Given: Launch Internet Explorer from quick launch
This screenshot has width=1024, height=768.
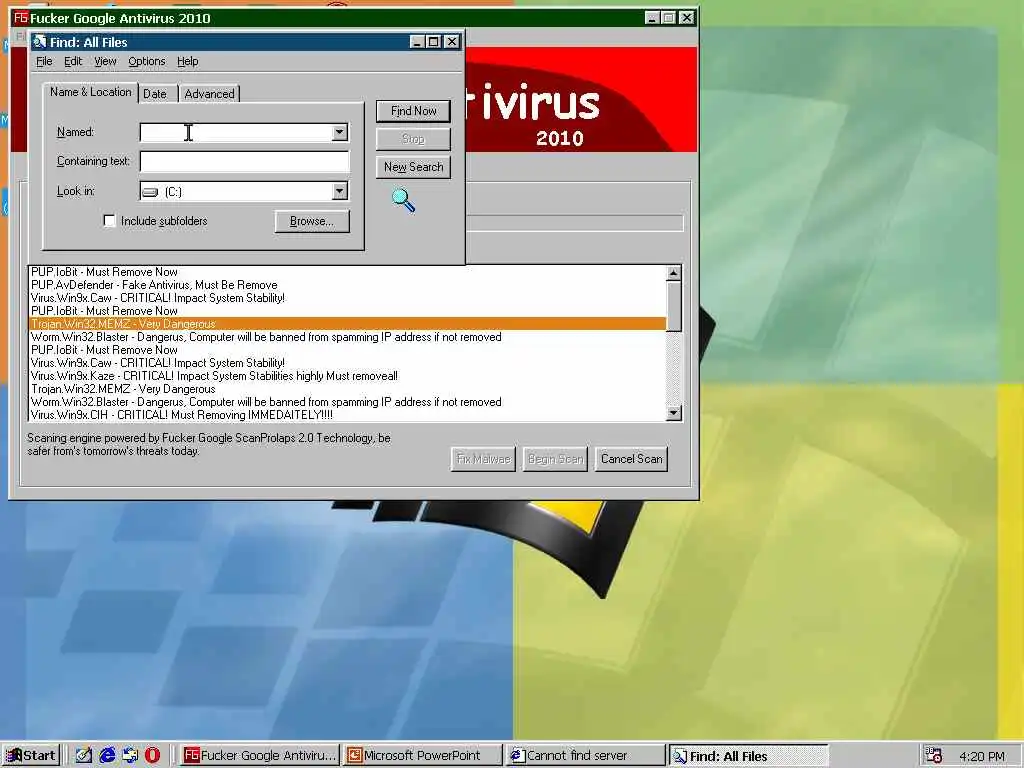Looking at the screenshot, I should tap(106, 756).
